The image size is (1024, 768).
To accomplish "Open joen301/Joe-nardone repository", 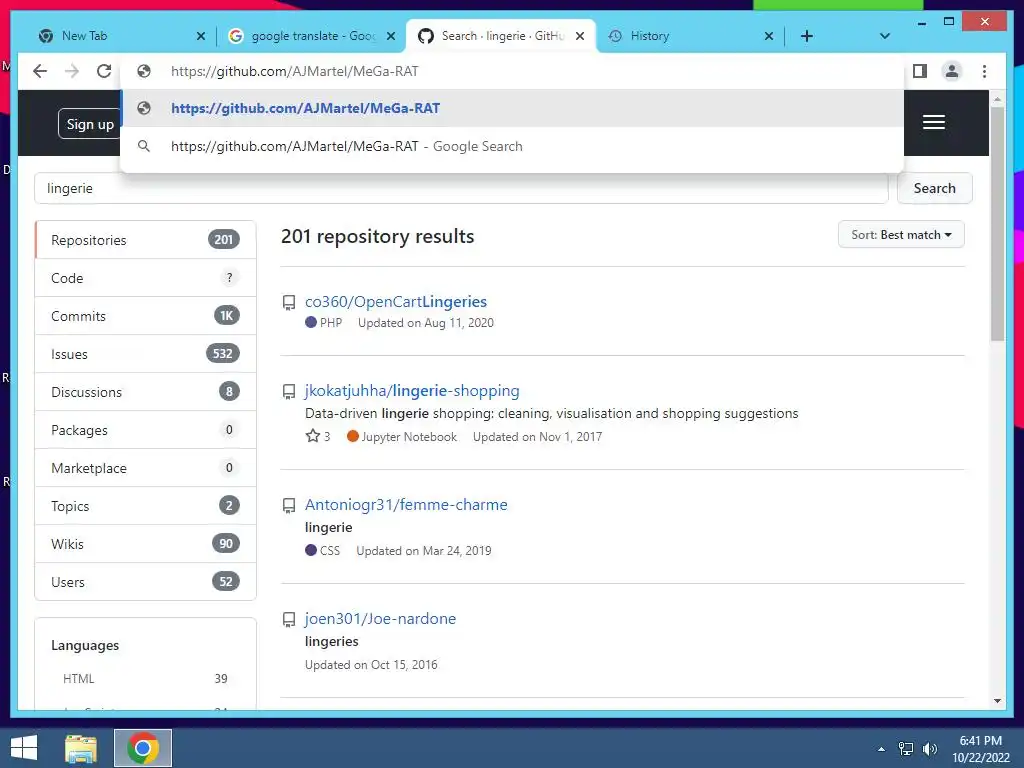I will [380, 618].
